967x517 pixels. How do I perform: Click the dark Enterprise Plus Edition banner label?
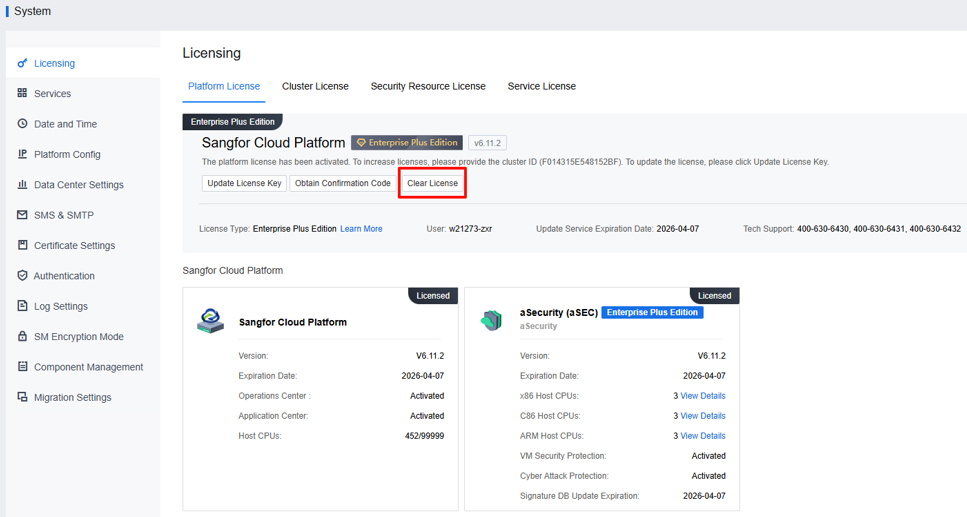pos(232,122)
